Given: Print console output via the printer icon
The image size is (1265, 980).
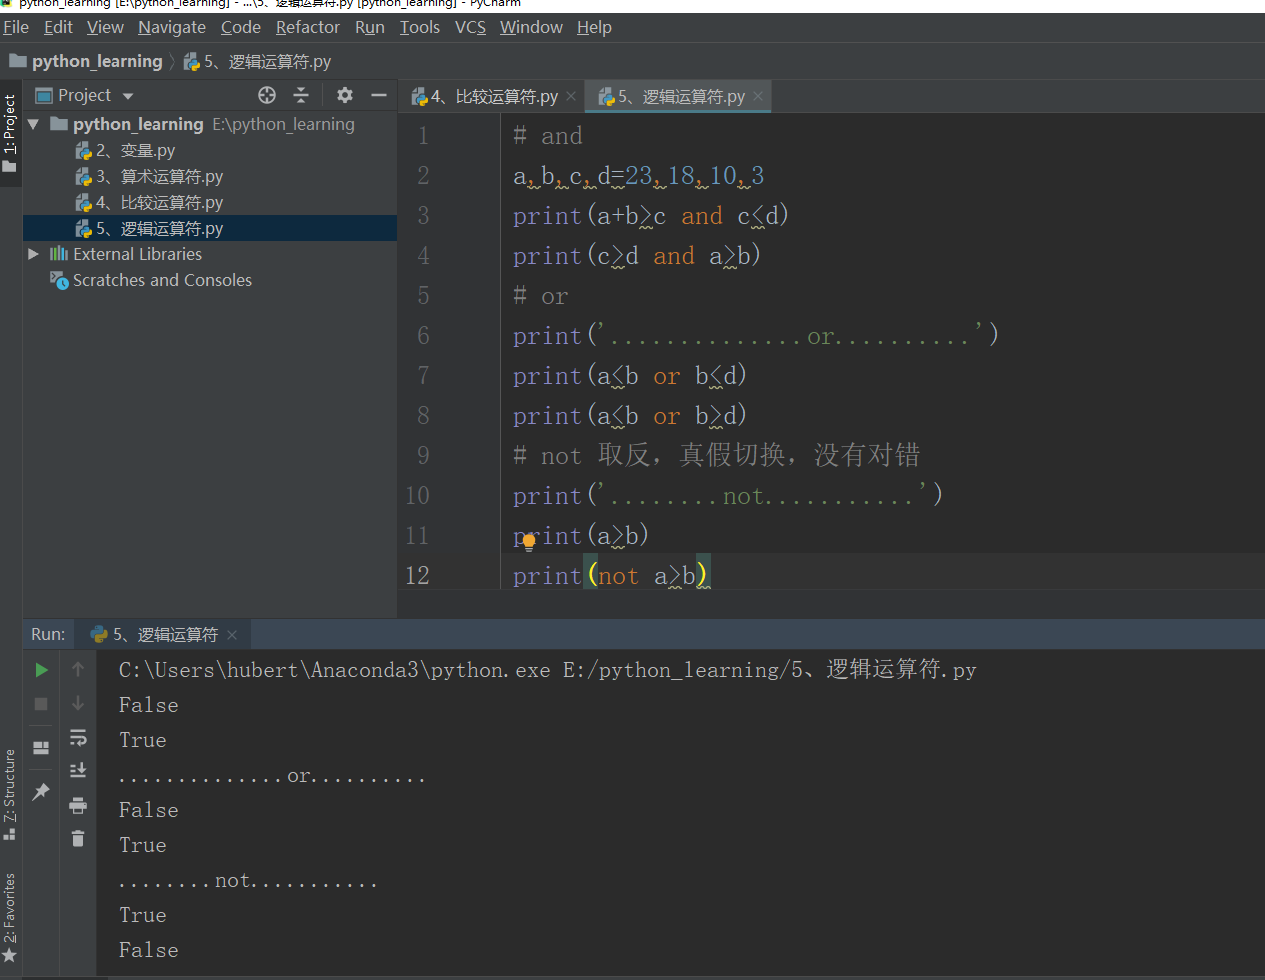Looking at the screenshot, I should pos(78,805).
